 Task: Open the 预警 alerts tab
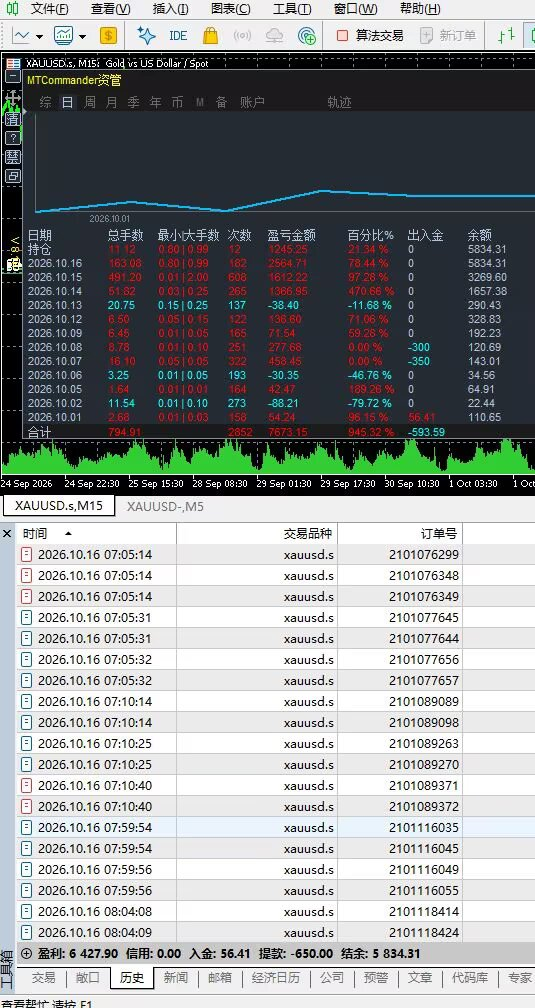tap(376, 978)
